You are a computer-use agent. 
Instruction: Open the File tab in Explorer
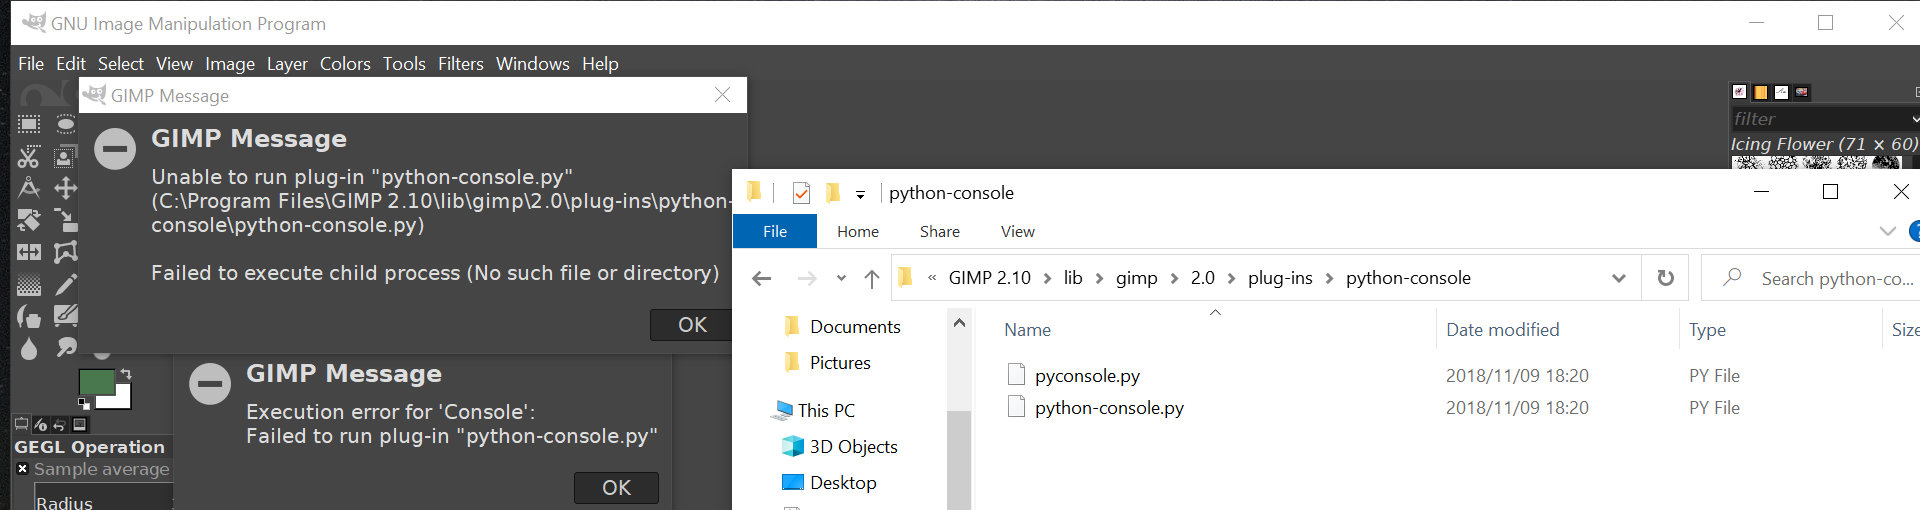[x=775, y=232]
